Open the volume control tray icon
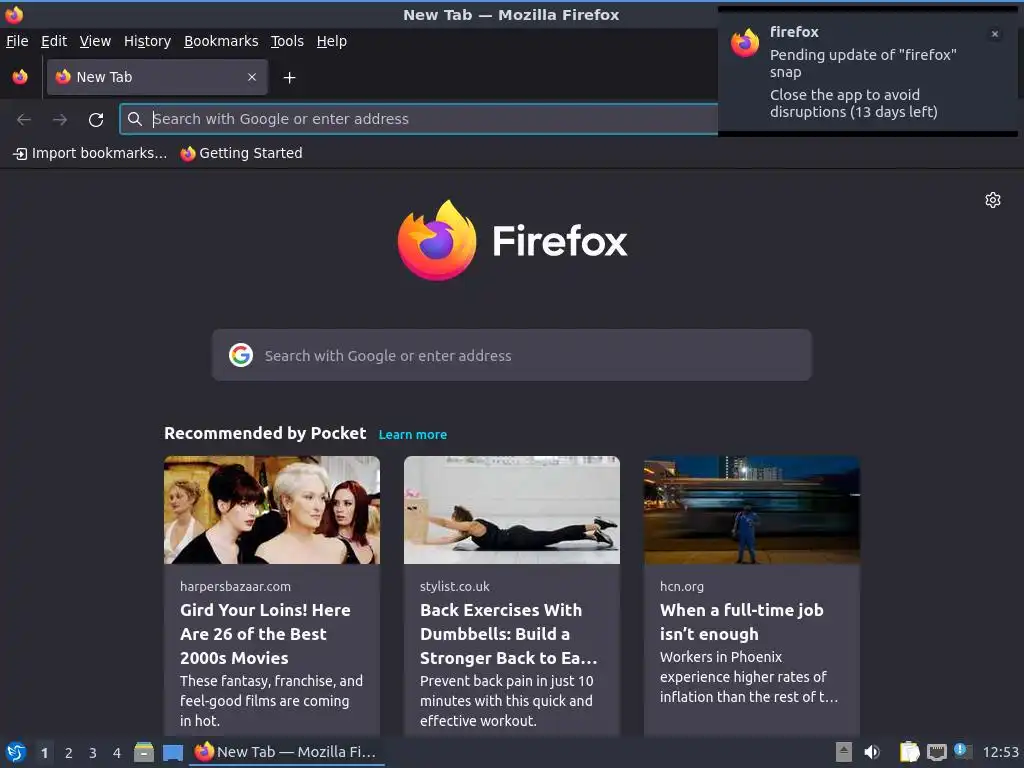The height and width of the screenshot is (768, 1024). point(872,752)
